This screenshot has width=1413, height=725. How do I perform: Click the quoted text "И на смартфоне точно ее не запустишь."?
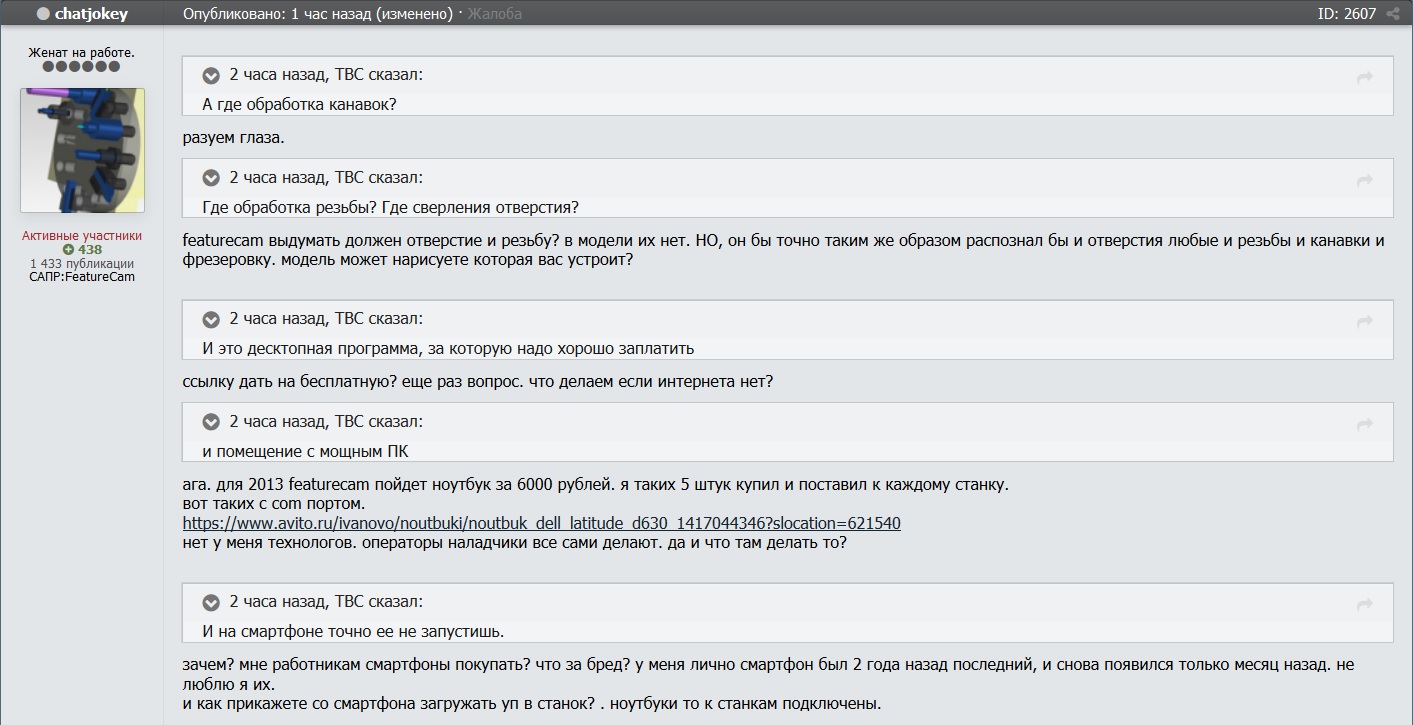(353, 631)
